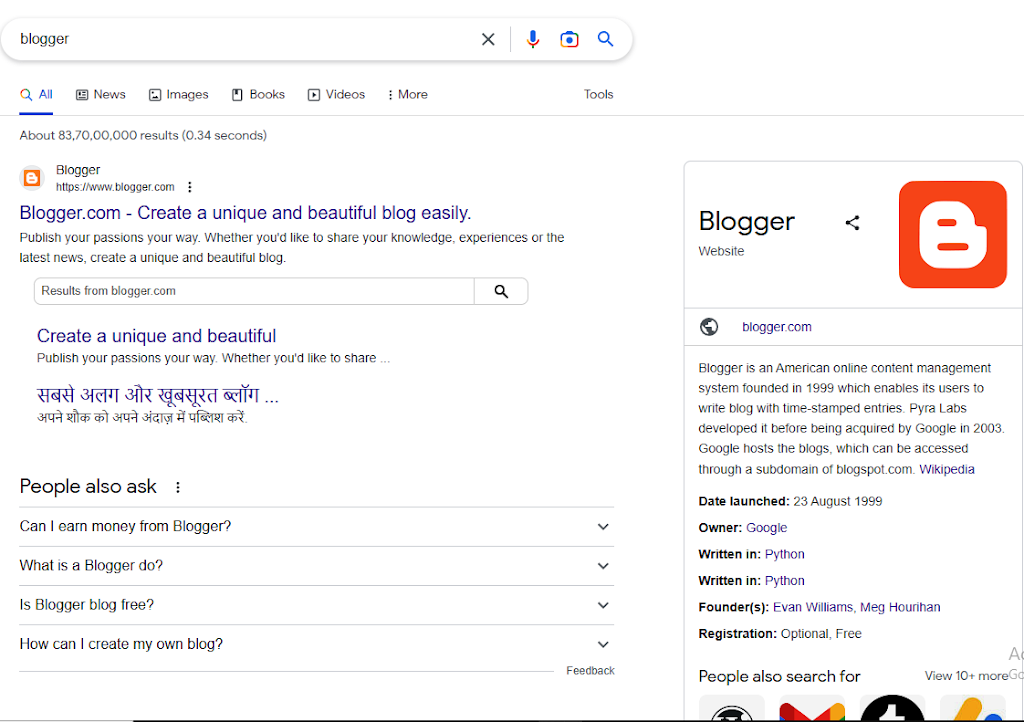This screenshot has height=722, width=1024.
Task: Click the magnifier button in blogger.com site search
Action: [501, 291]
